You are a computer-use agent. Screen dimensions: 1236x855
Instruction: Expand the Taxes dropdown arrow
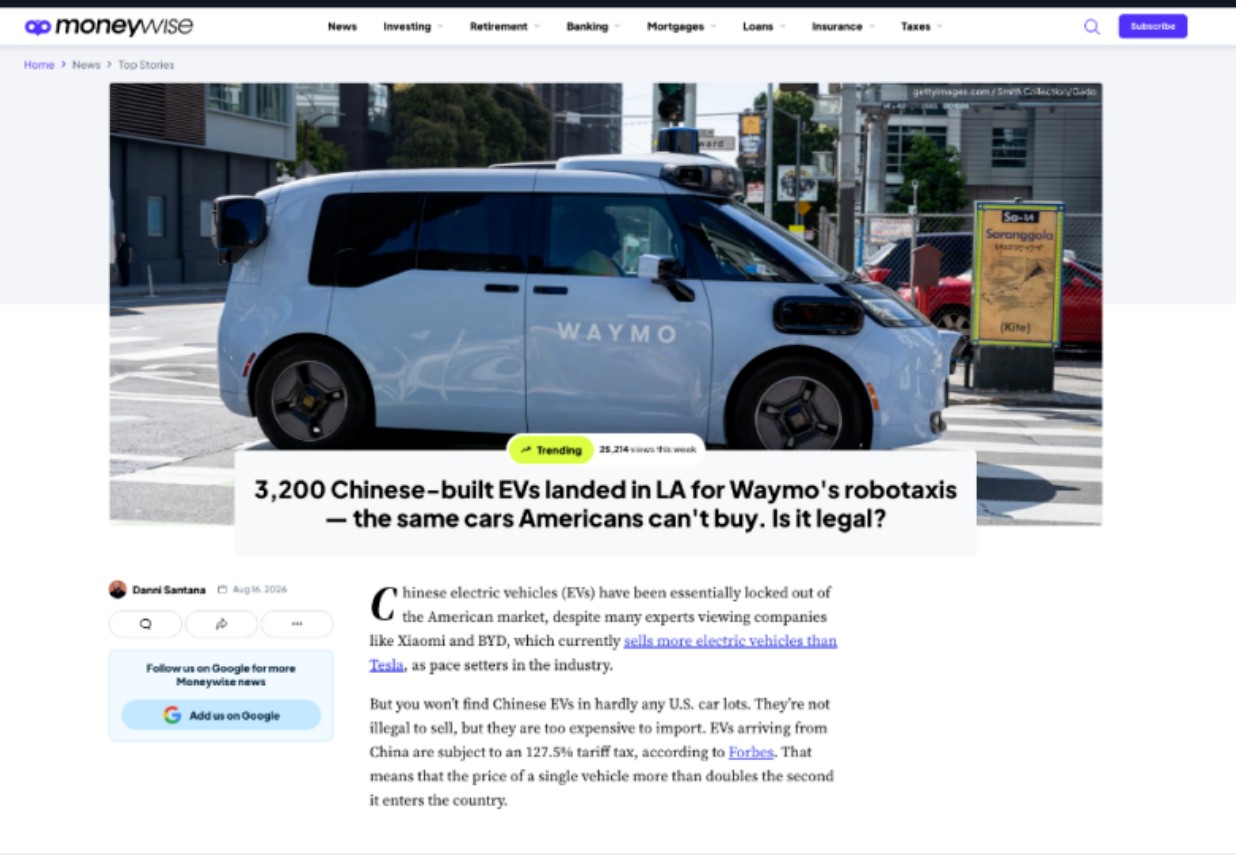(x=939, y=27)
